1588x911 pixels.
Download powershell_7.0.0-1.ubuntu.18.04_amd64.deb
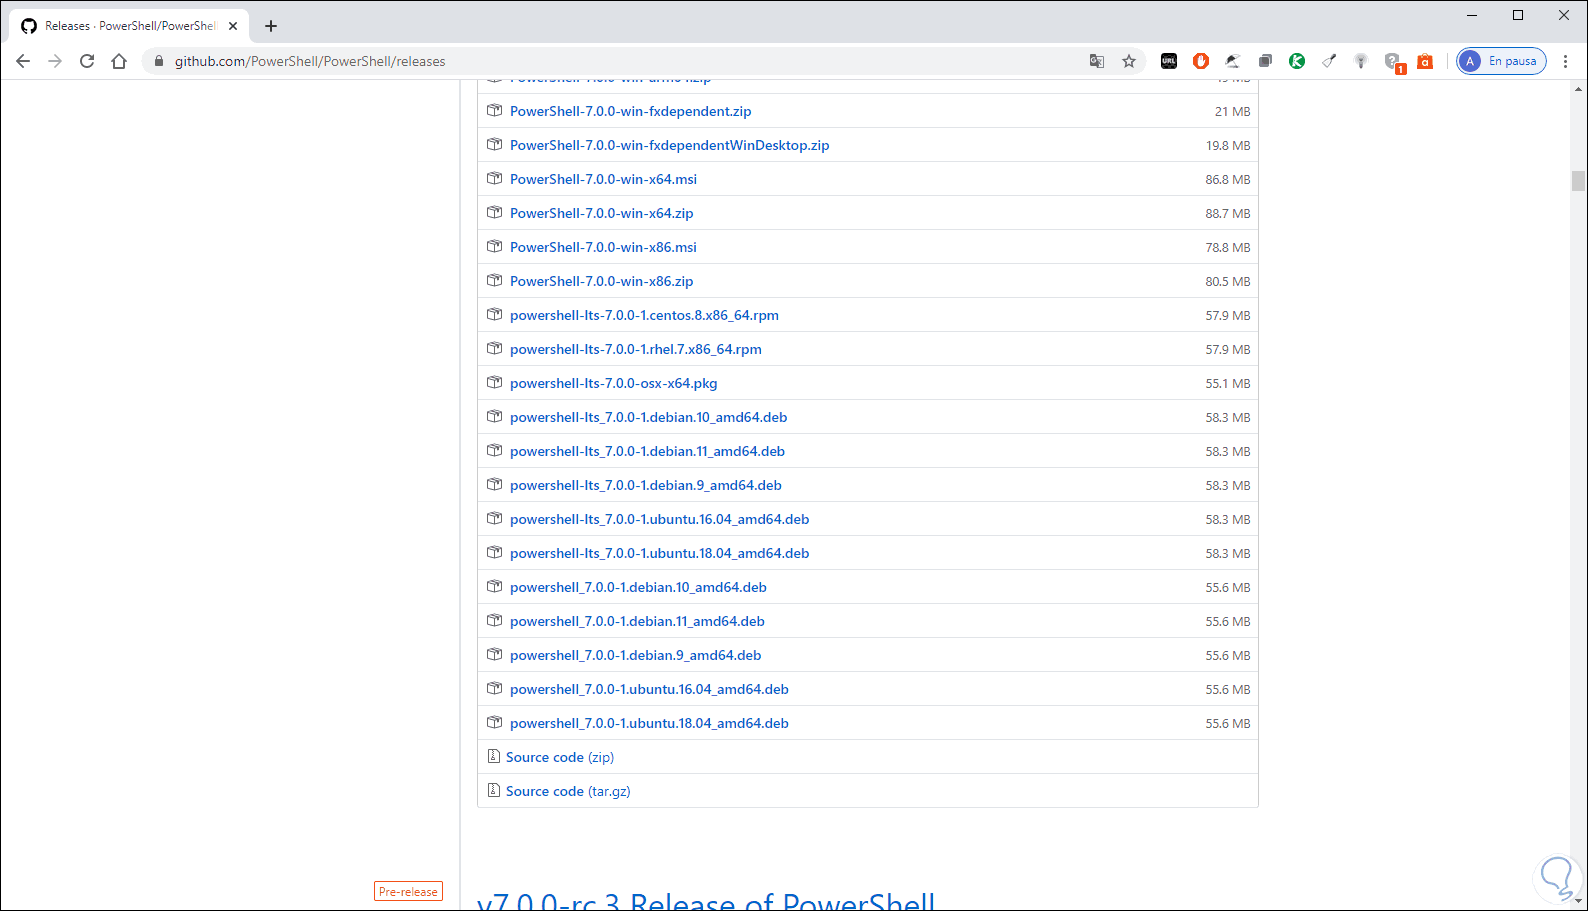coord(649,723)
